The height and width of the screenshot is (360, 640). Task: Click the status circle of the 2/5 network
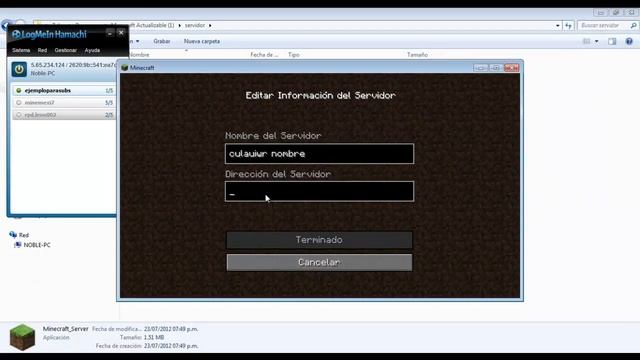(18, 115)
